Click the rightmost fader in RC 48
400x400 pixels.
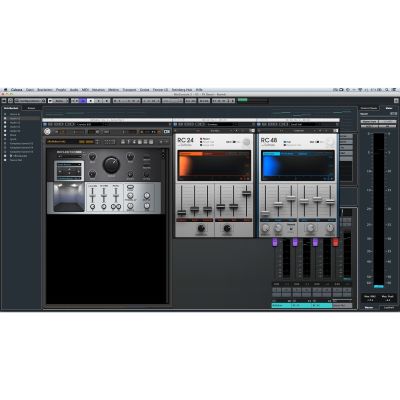tap(330, 201)
